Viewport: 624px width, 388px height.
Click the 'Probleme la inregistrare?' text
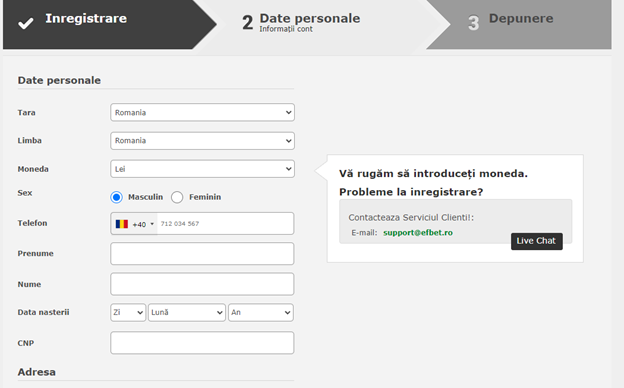411,192
